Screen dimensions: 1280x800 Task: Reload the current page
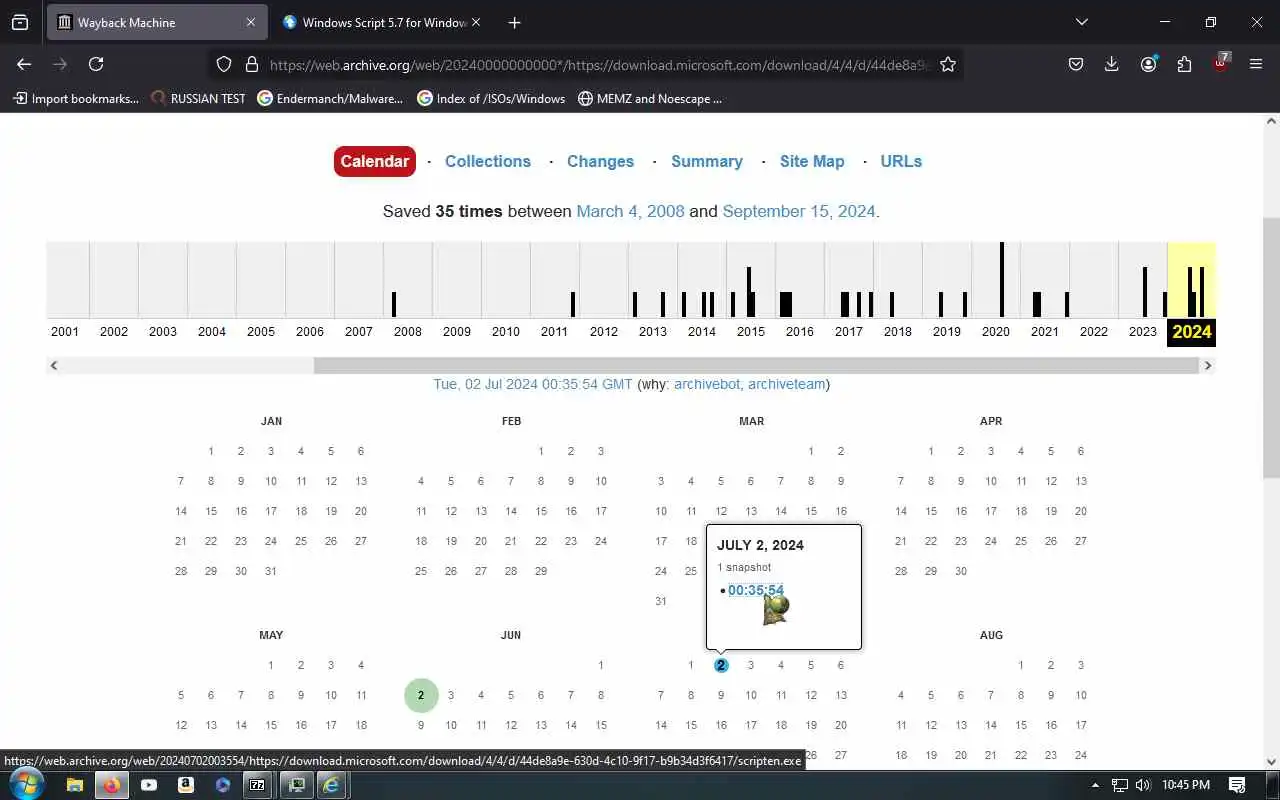pyautogui.click(x=96, y=64)
